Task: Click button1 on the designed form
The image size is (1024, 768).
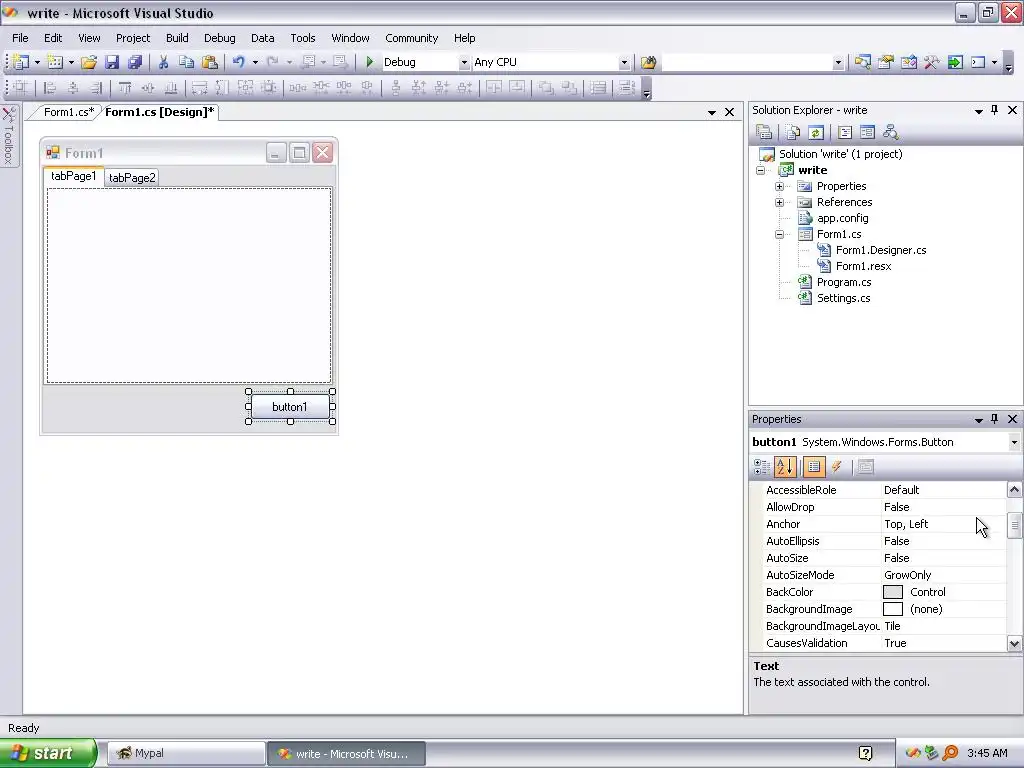Action: click(x=290, y=407)
